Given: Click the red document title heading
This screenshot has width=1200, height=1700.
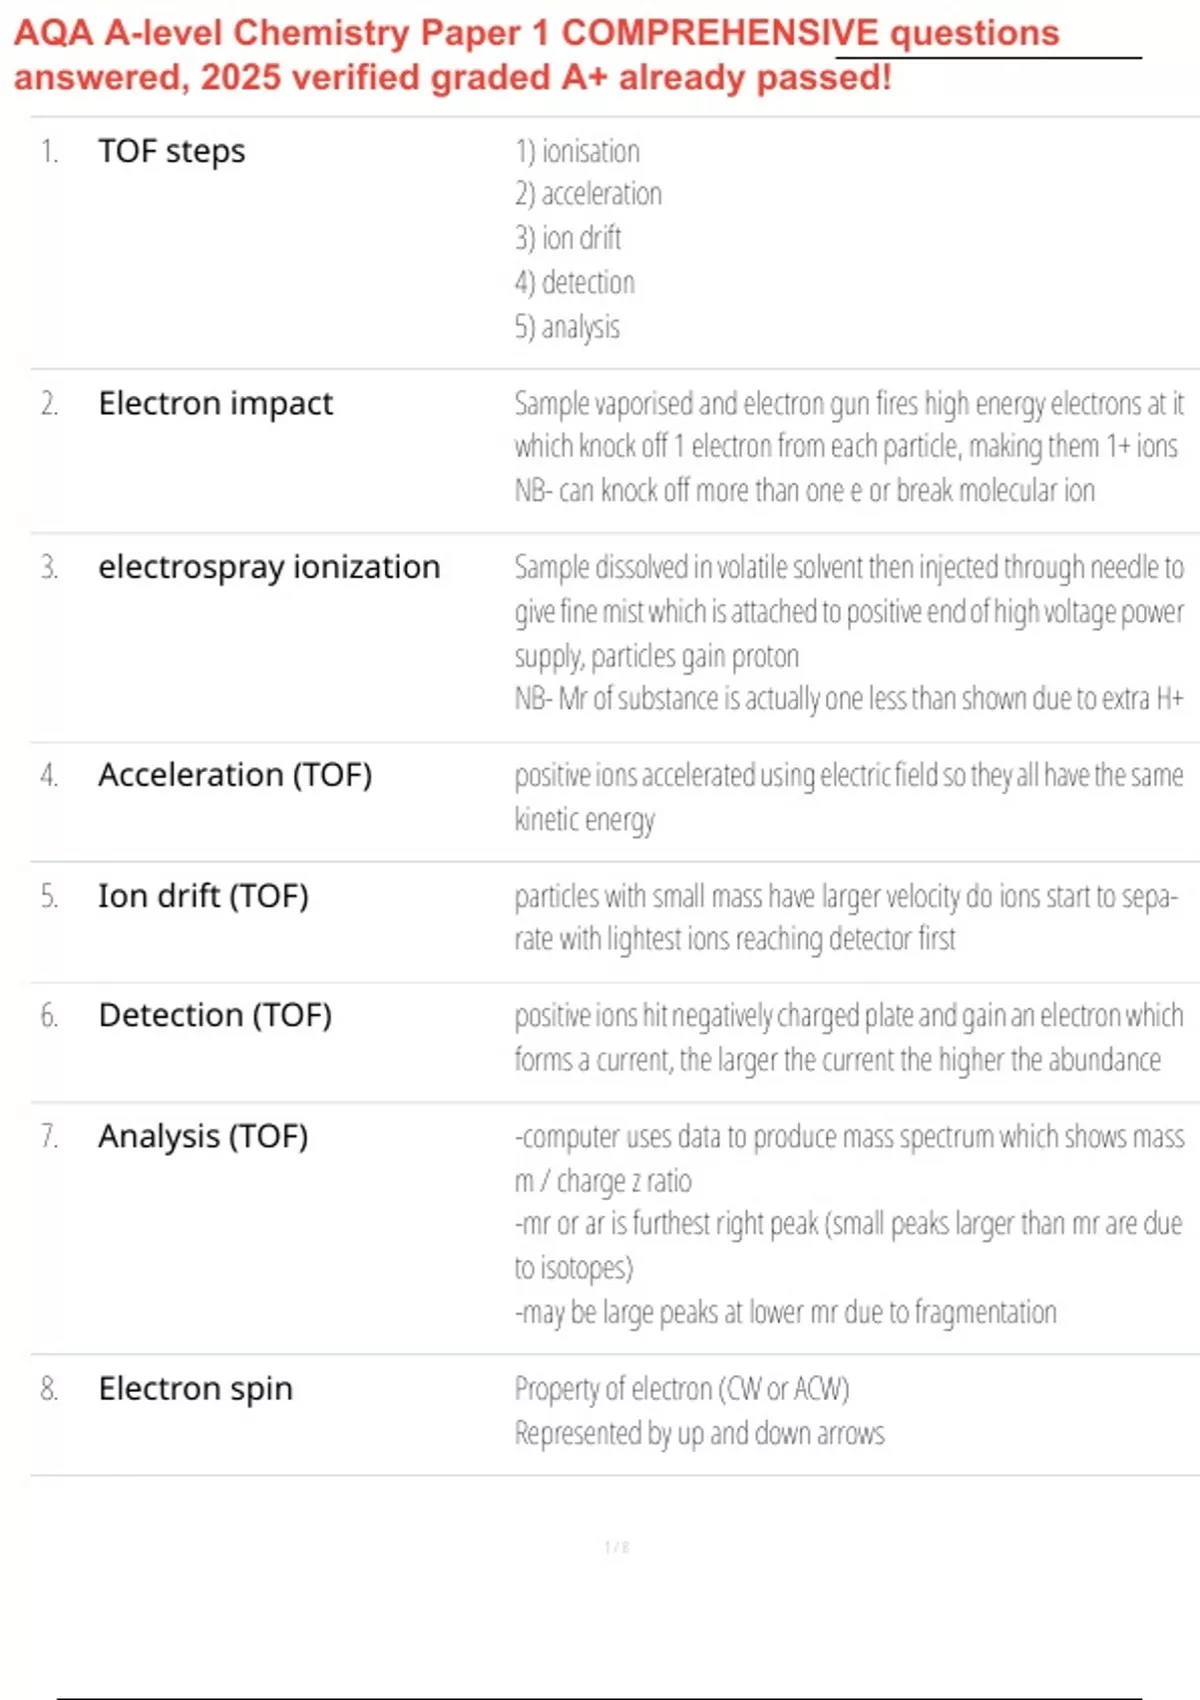Looking at the screenshot, I should pos(536,55).
